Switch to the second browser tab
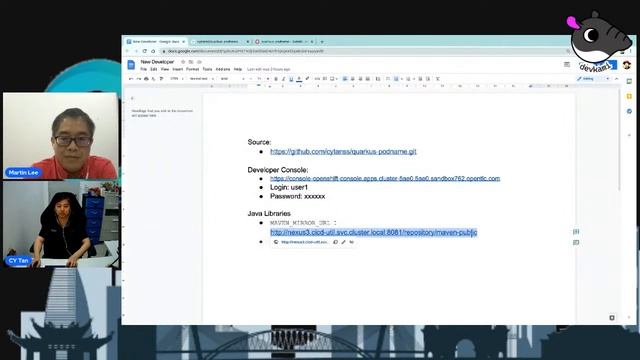The width and height of the screenshot is (640, 360). tap(220, 42)
